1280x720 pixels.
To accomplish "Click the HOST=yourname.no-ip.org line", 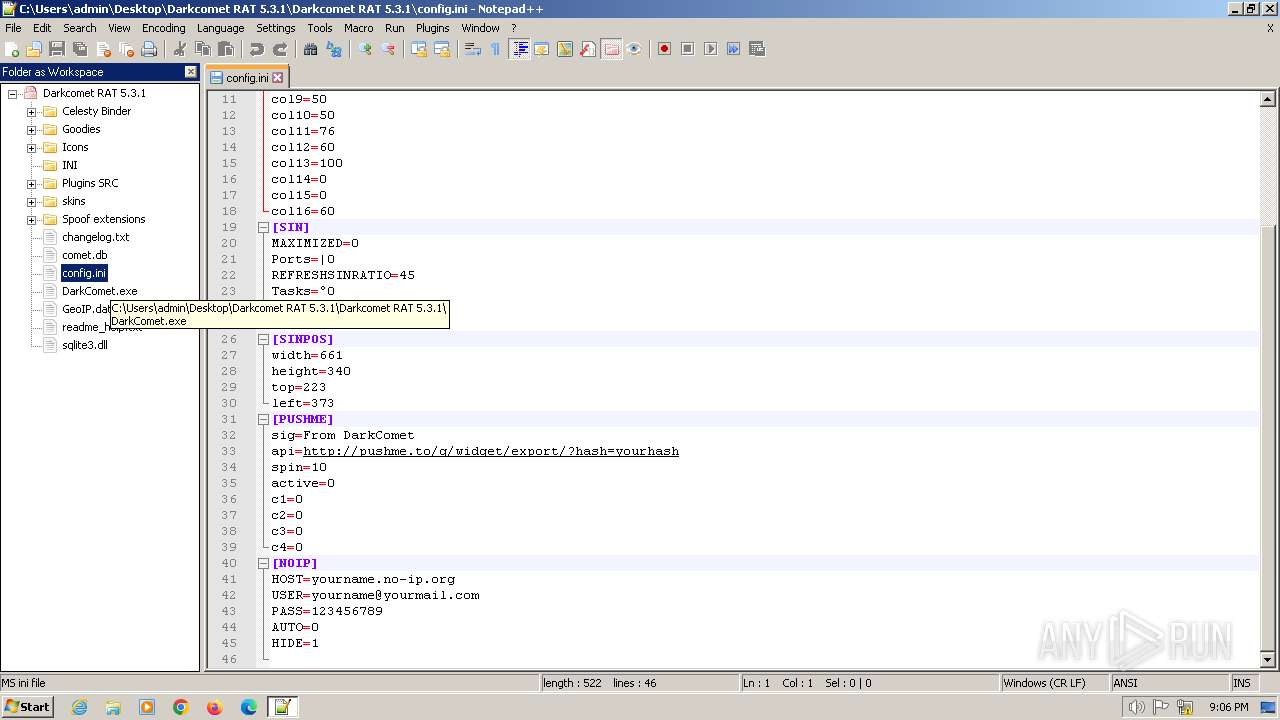I will coord(363,579).
